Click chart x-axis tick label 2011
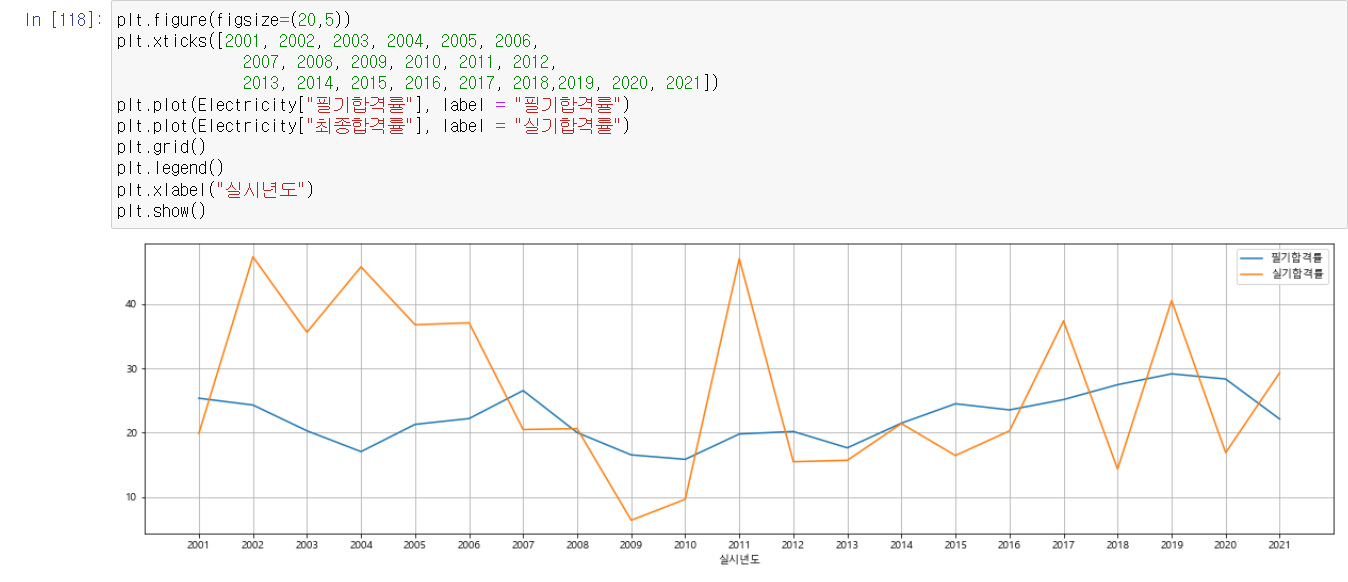The width and height of the screenshot is (1348, 582). (x=739, y=545)
